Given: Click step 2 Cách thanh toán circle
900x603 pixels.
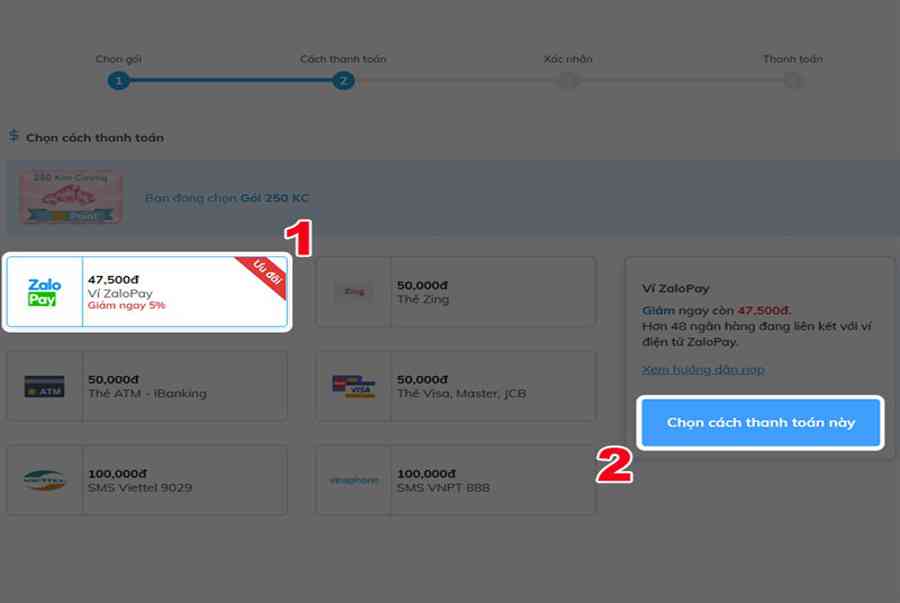Looking at the screenshot, I should (x=343, y=81).
